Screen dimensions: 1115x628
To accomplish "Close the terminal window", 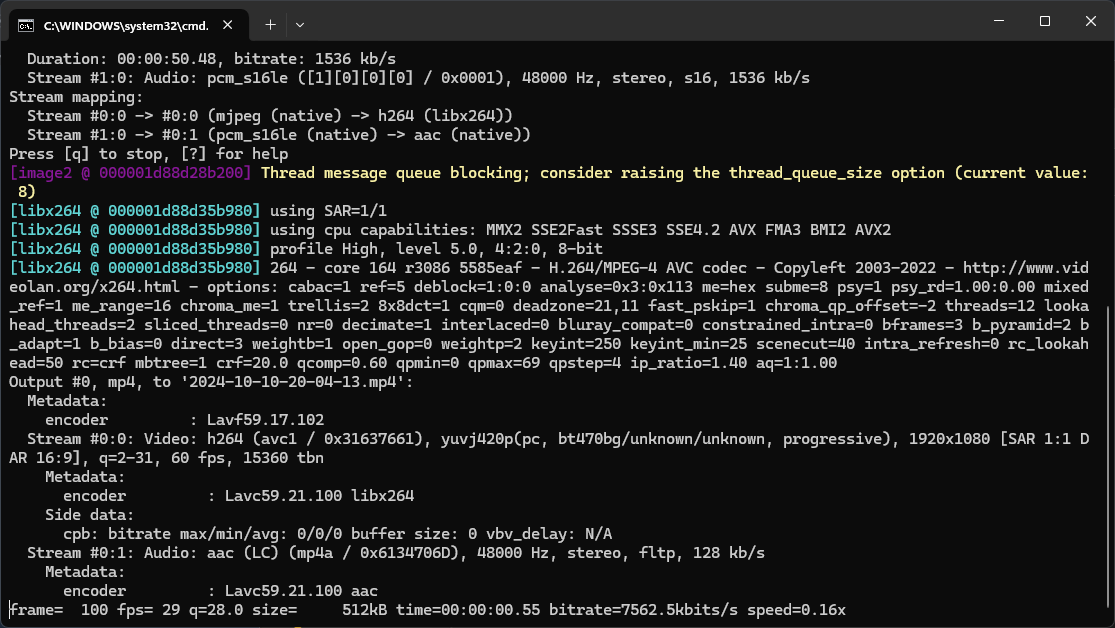I will (1090, 22).
